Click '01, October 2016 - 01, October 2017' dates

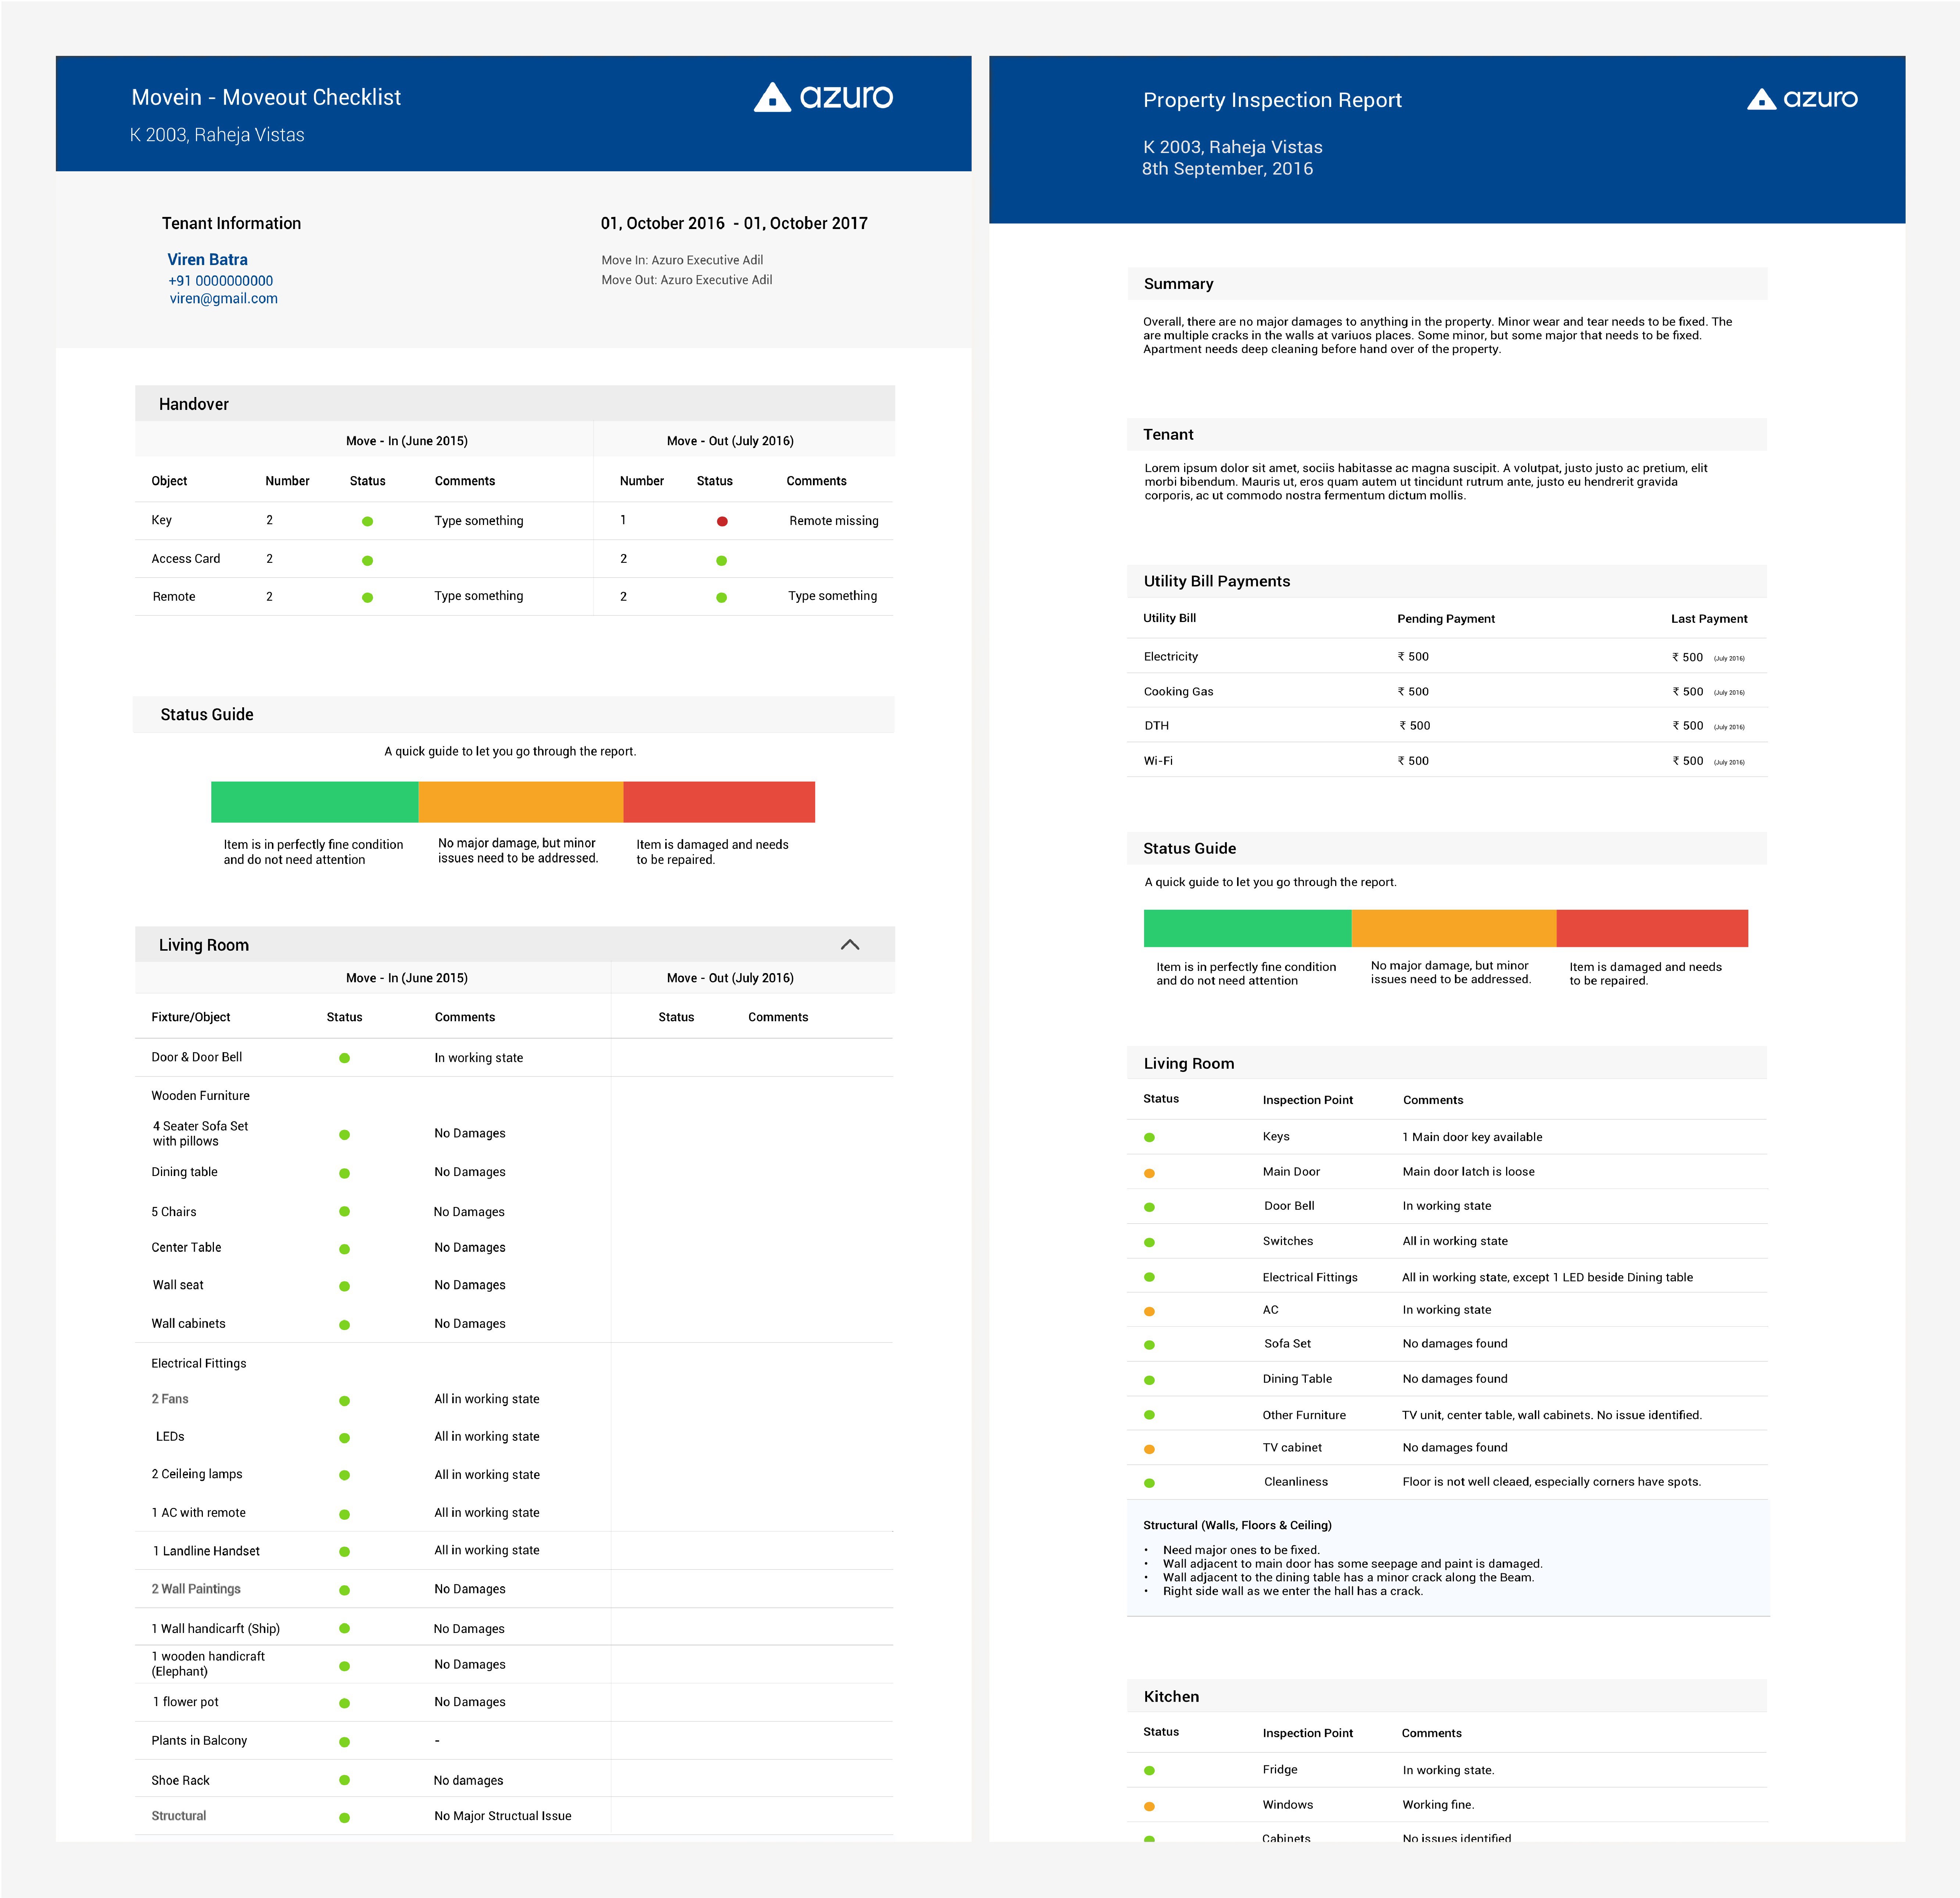pyautogui.click(x=734, y=223)
